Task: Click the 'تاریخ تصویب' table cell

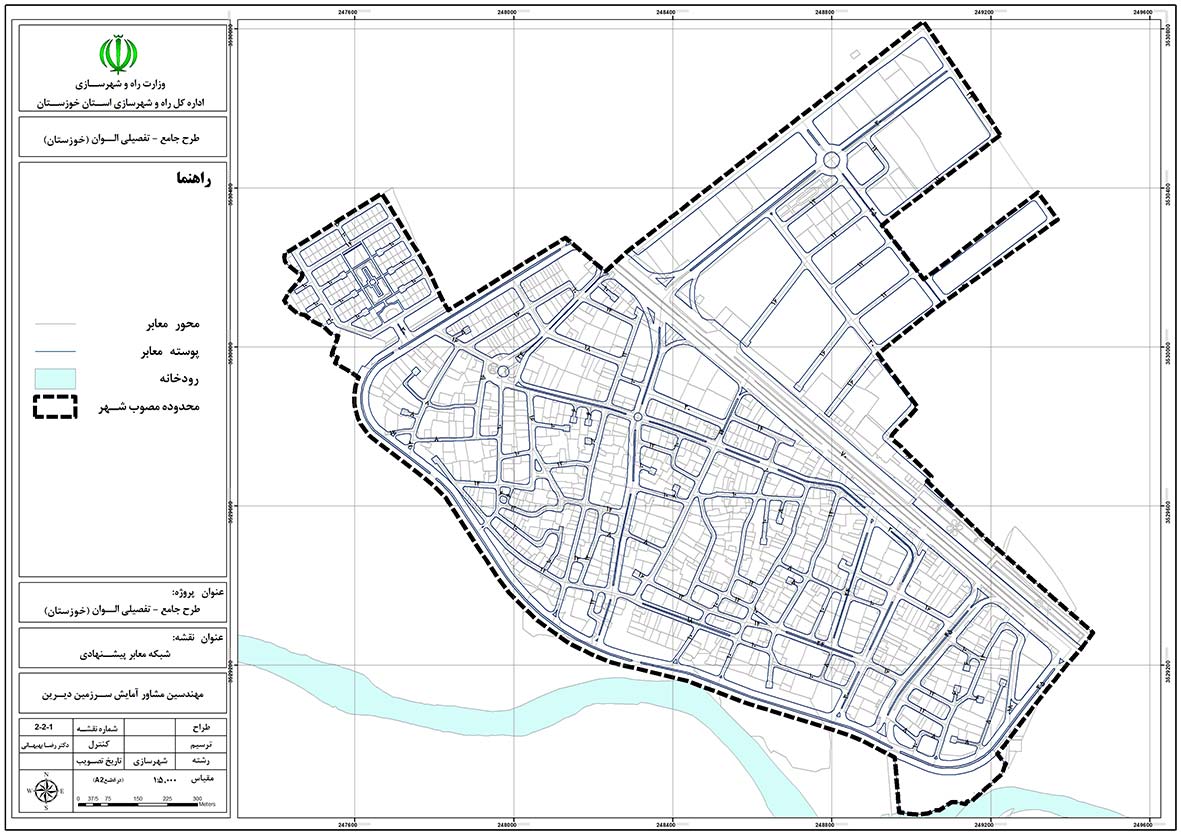Action: pyautogui.click(x=99, y=761)
